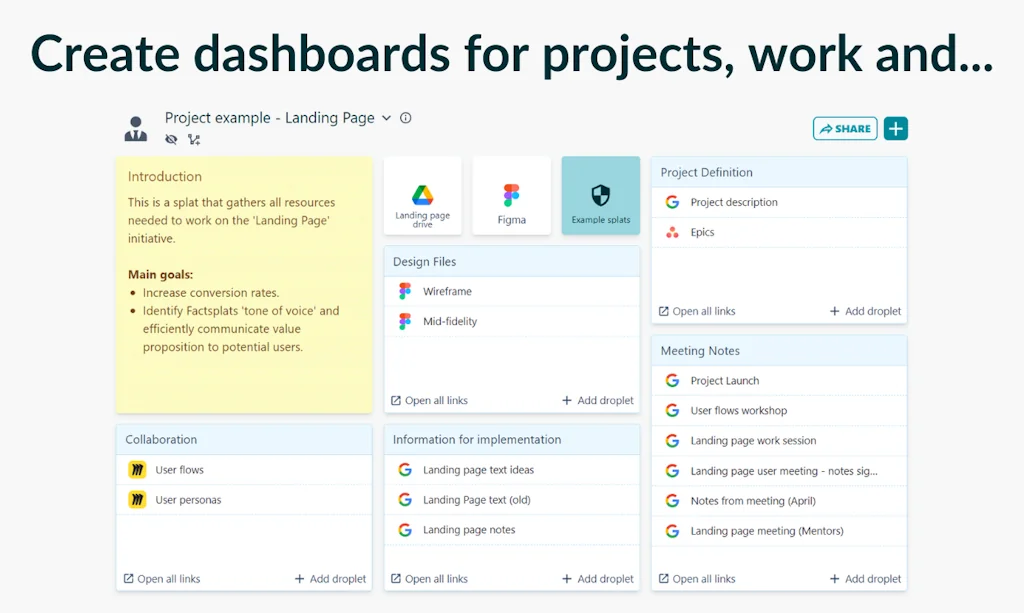Open the Figma shortcut tile

(x=511, y=196)
